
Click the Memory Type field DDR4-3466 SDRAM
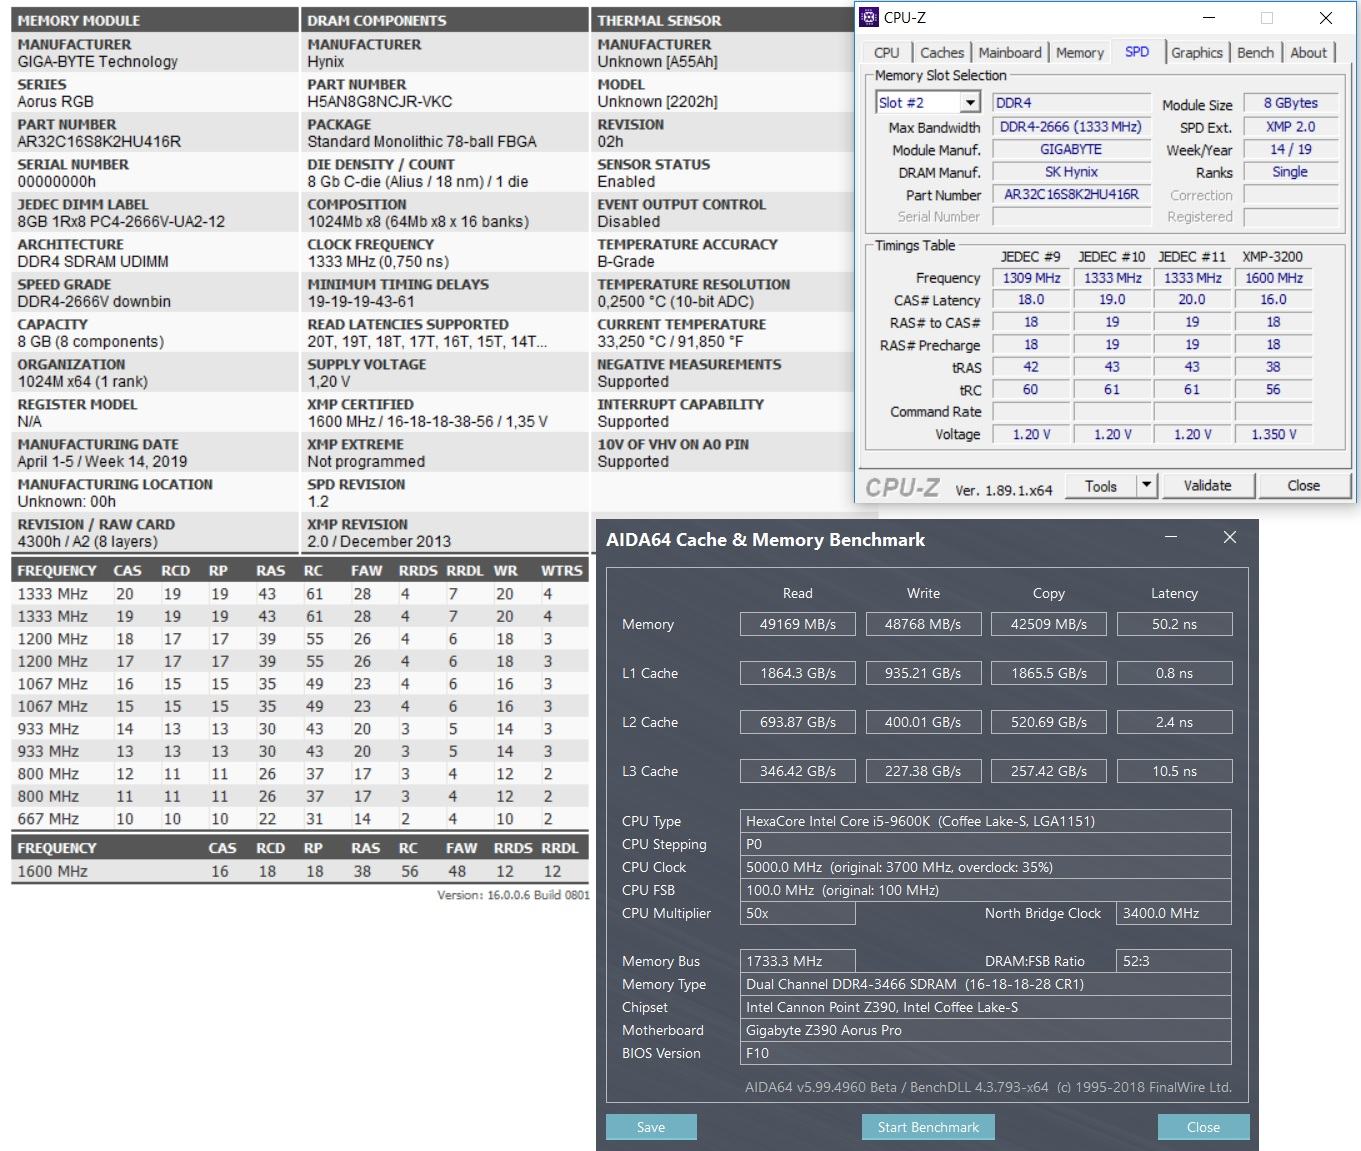point(985,984)
